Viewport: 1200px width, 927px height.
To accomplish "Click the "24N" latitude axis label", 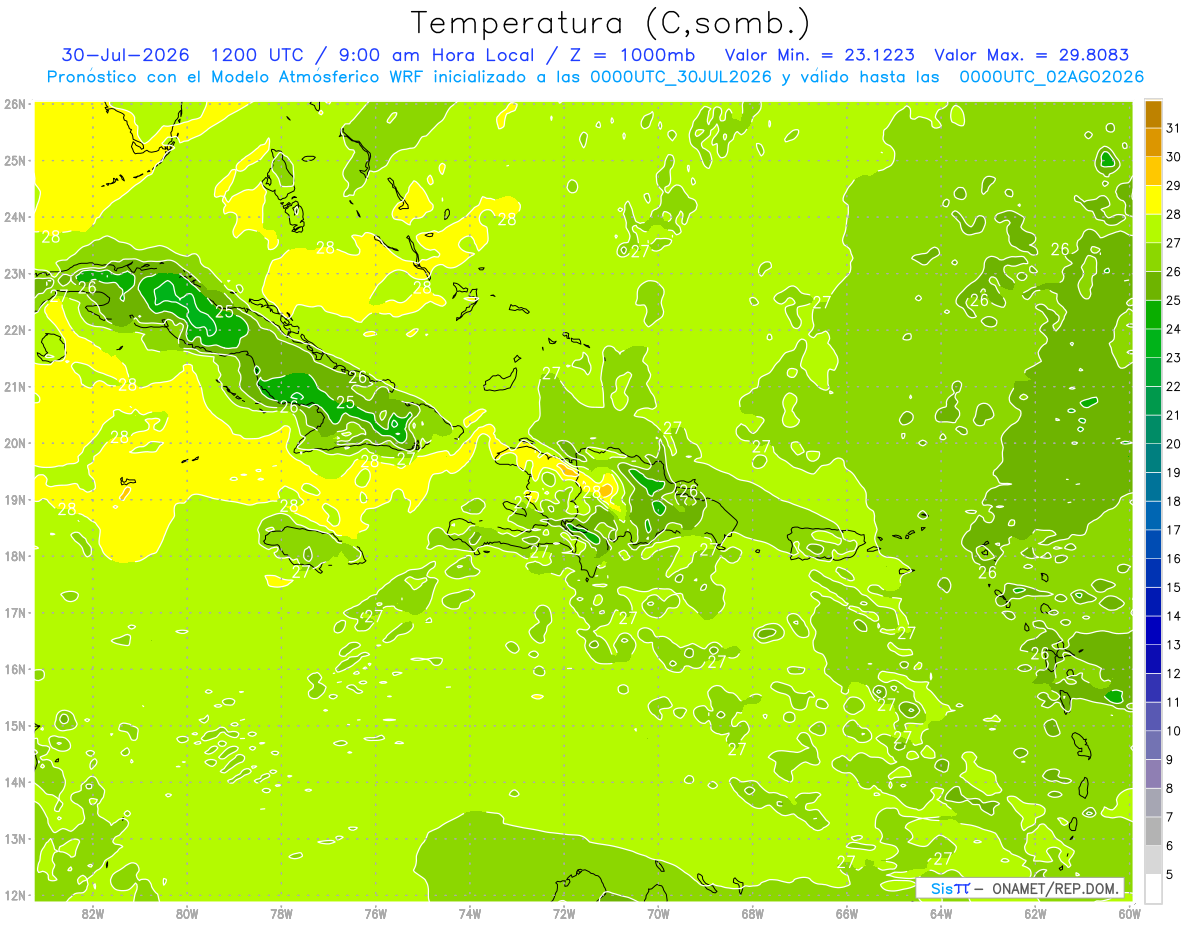I will (15, 217).
